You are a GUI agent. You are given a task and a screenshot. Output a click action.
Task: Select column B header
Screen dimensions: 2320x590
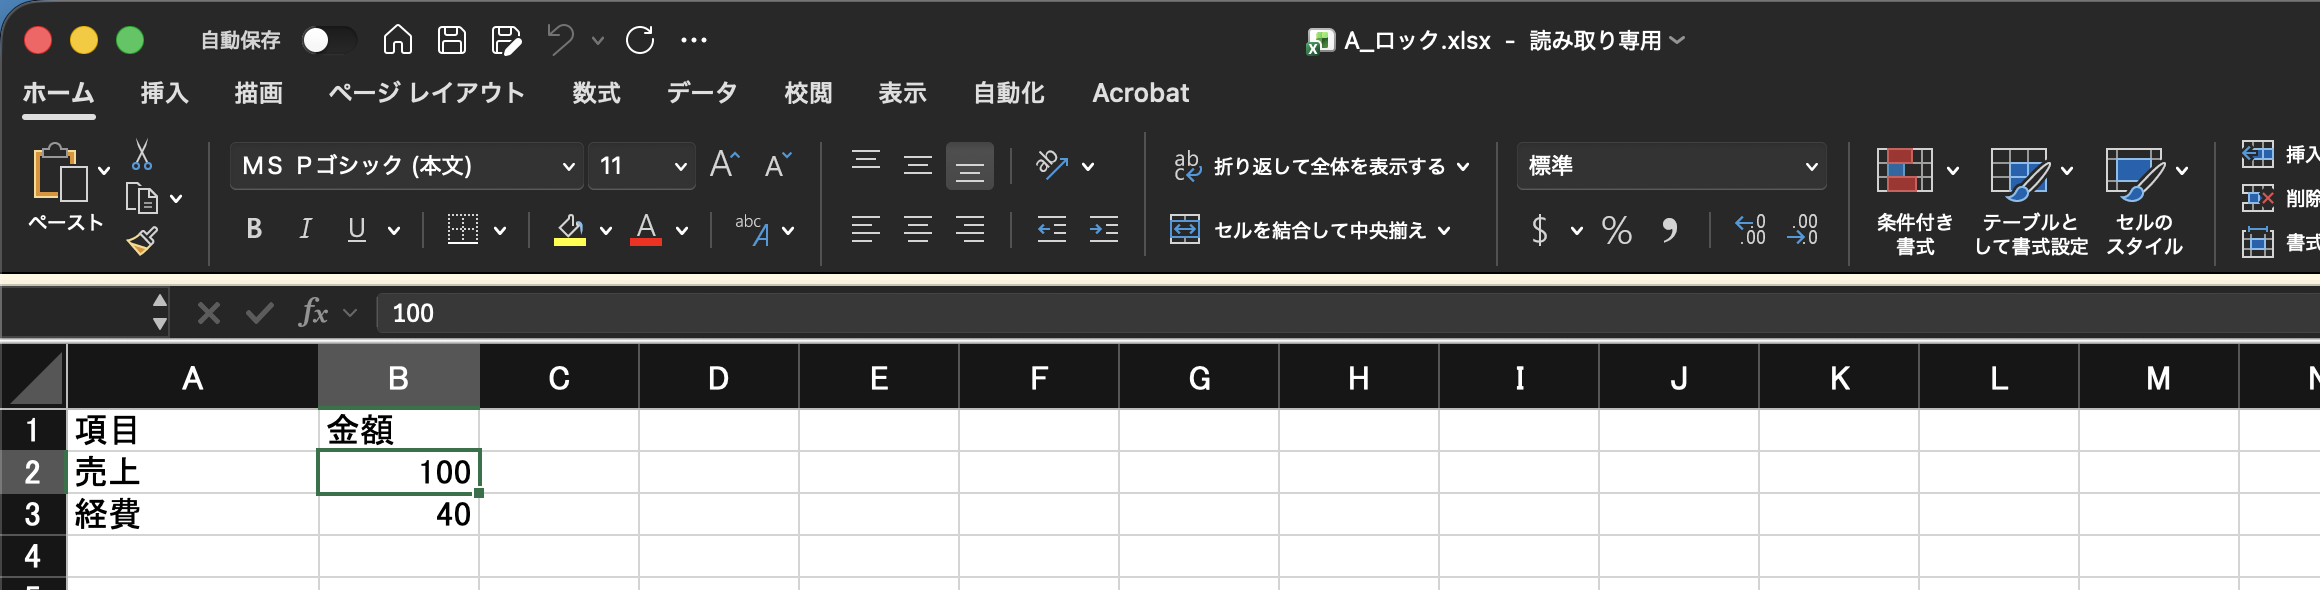point(398,377)
